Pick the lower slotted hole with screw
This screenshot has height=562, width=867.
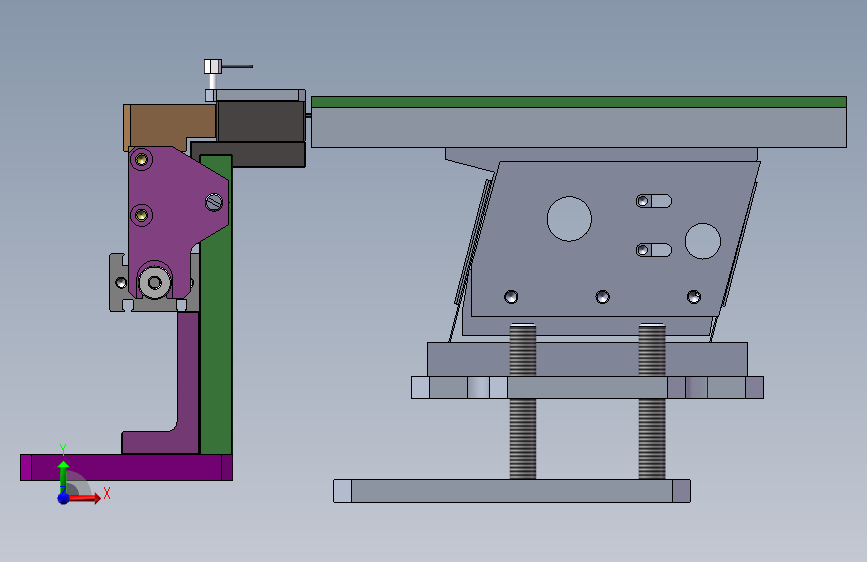coord(654,250)
